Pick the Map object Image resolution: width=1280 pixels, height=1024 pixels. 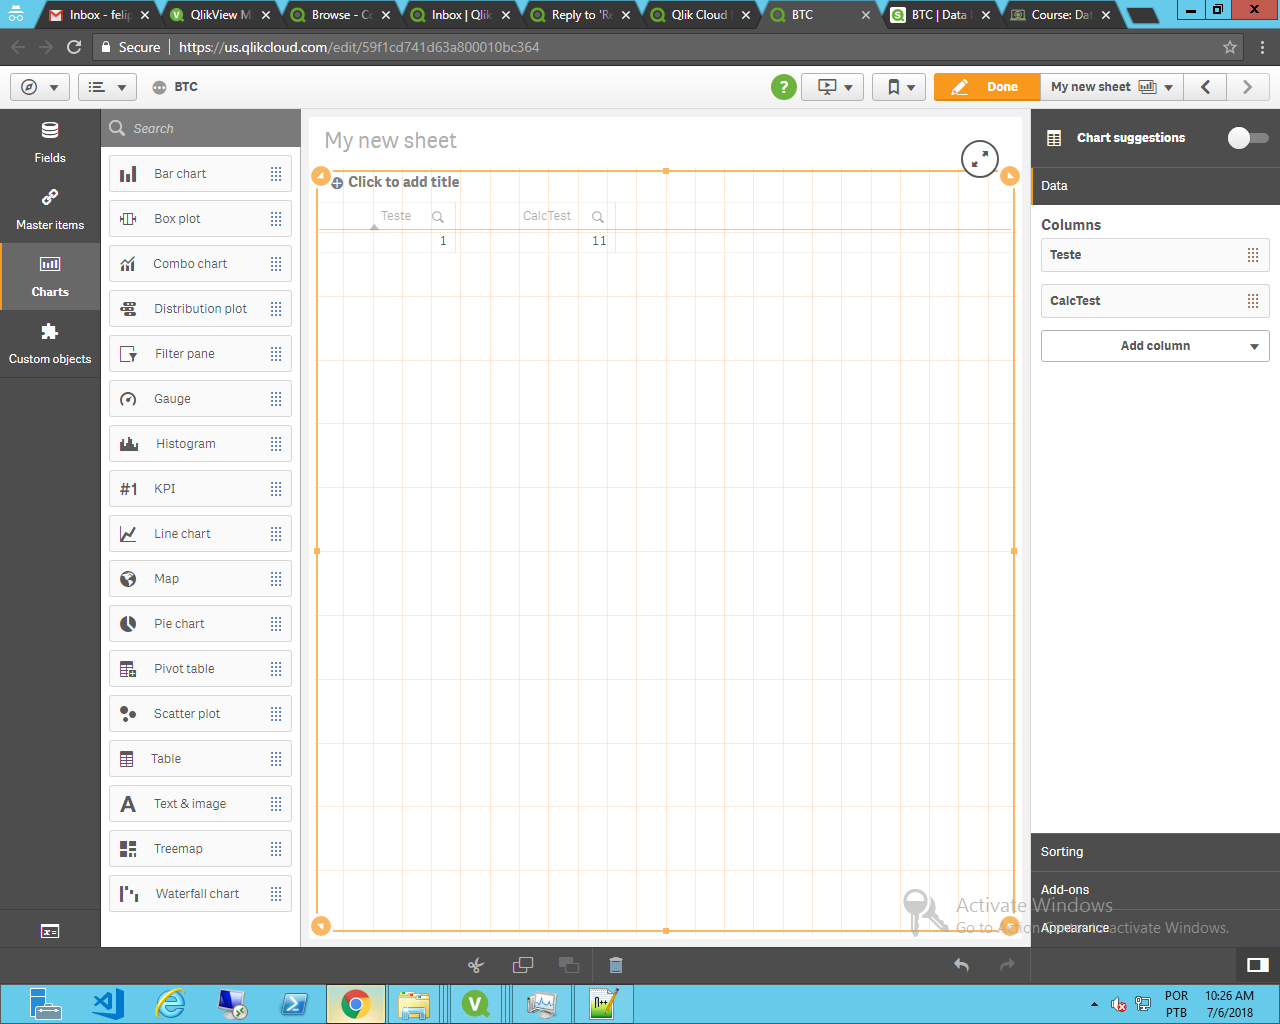click(200, 579)
